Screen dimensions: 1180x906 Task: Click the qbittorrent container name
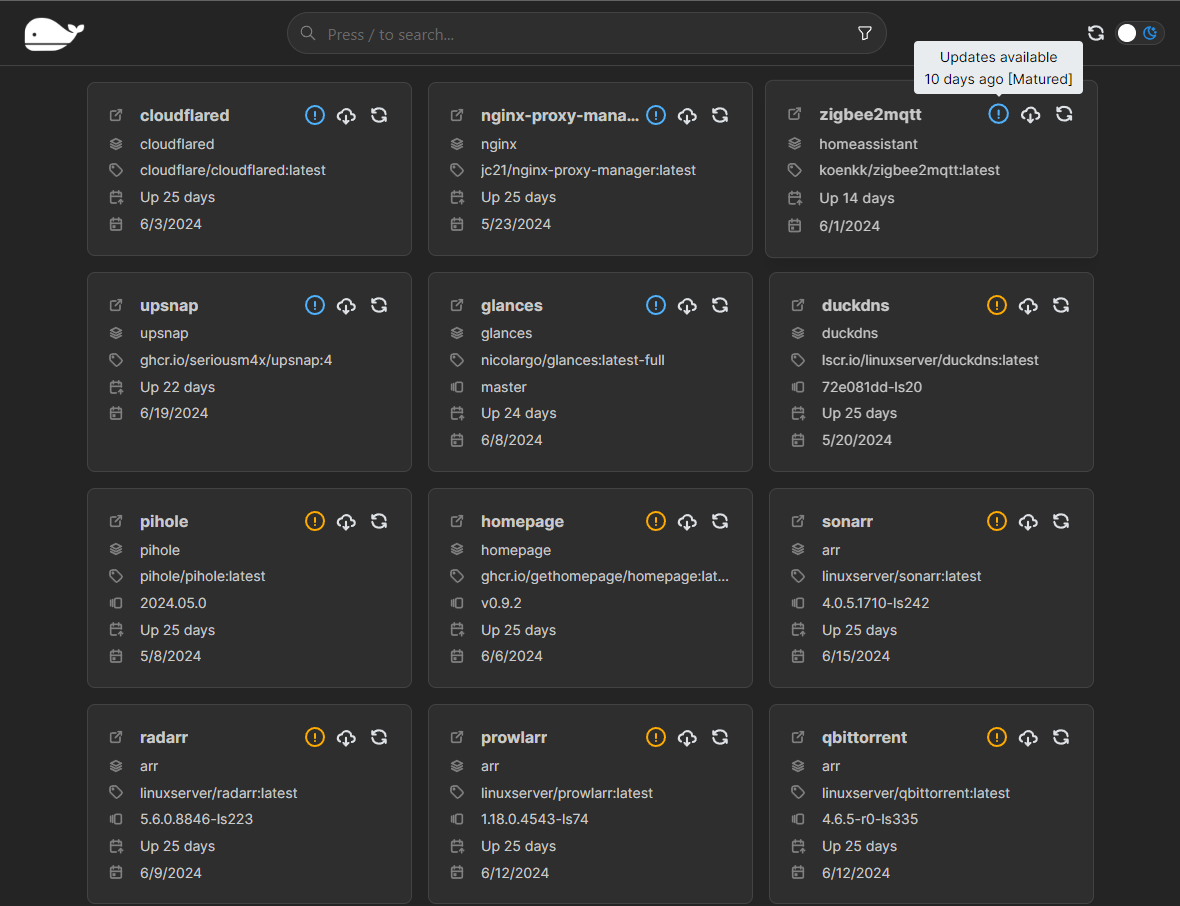tap(864, 737)
